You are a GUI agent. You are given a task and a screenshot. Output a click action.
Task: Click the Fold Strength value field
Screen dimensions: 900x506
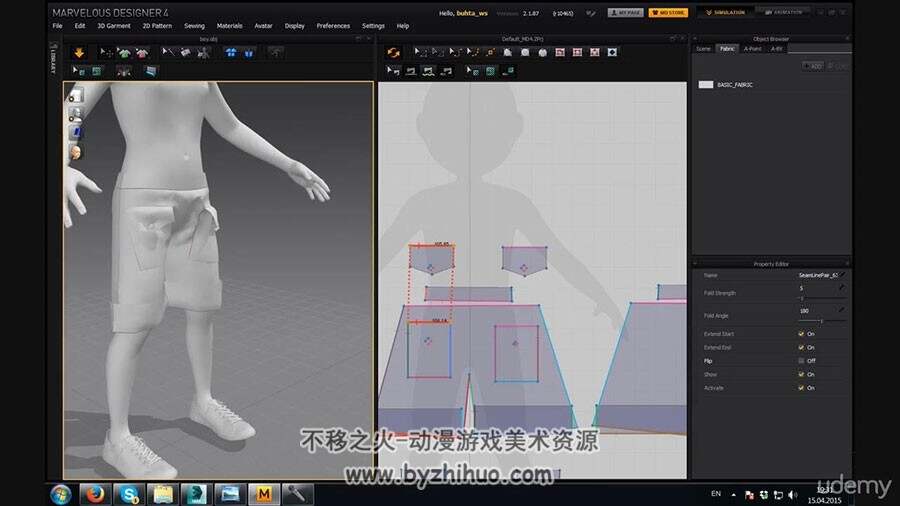(817, 288)
